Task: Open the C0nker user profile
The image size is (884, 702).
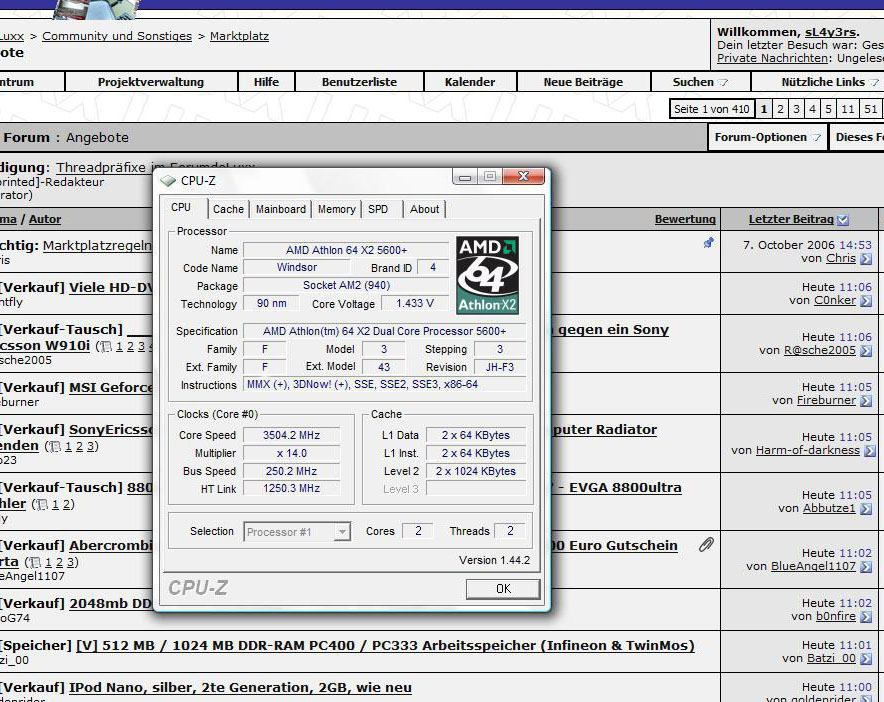Action: pos(834,301)
